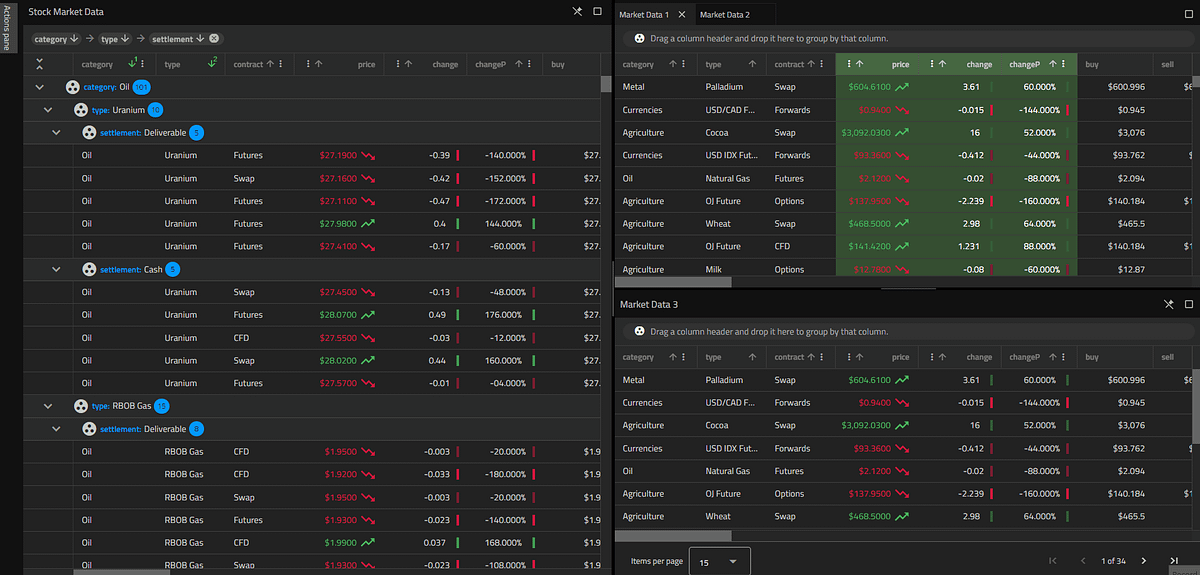1200x575 pixels.
Task: Open contract column menu in Stock Market Data
Action: pyautogui.click(x=281, y=64)
